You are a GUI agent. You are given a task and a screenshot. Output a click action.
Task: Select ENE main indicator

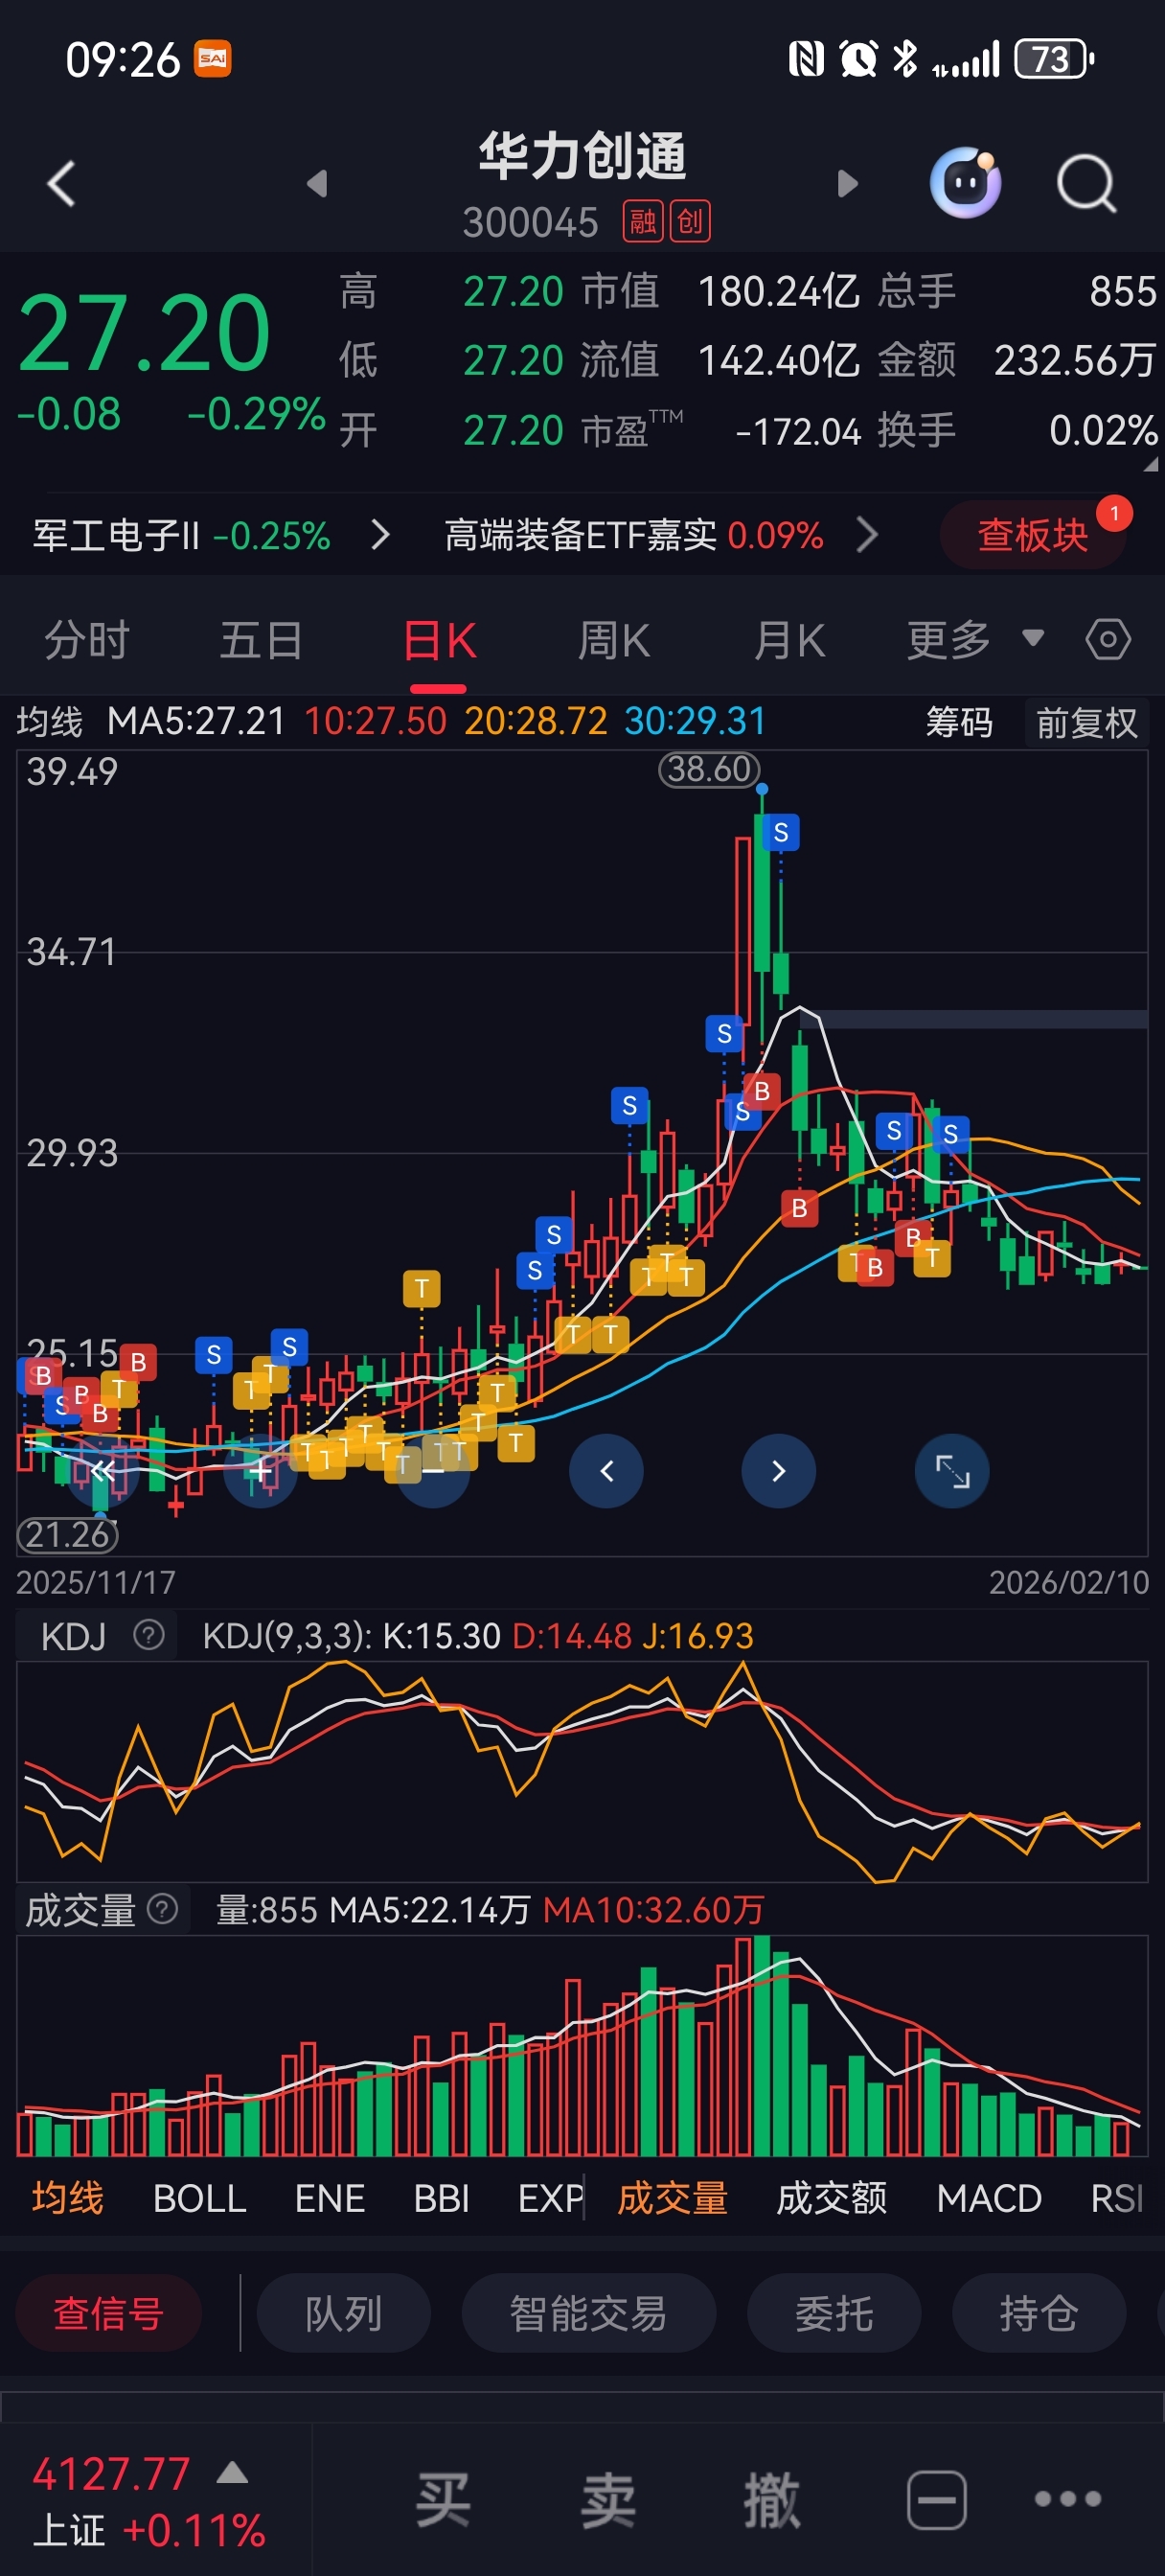[330, 2198]
